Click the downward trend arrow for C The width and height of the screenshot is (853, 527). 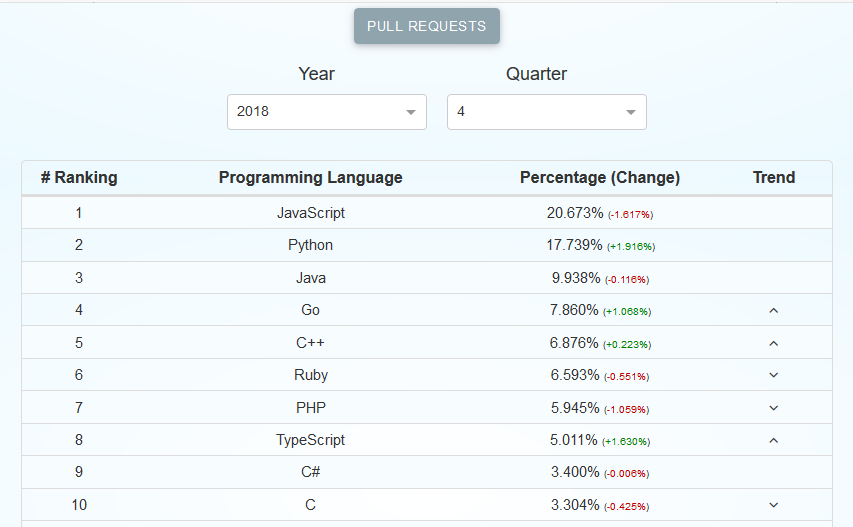[x=773, y=505]
